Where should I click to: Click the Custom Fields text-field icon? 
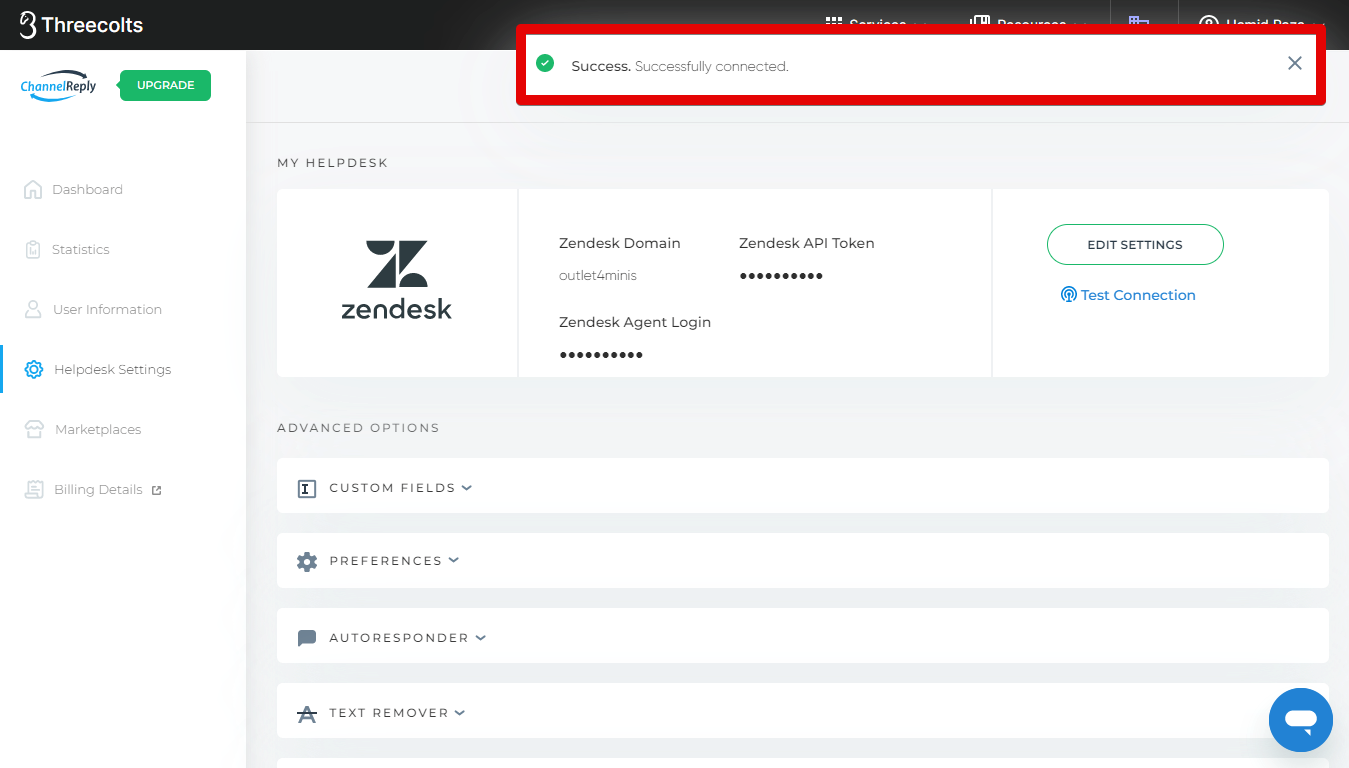pyautogui.click(x=307, y=488)
